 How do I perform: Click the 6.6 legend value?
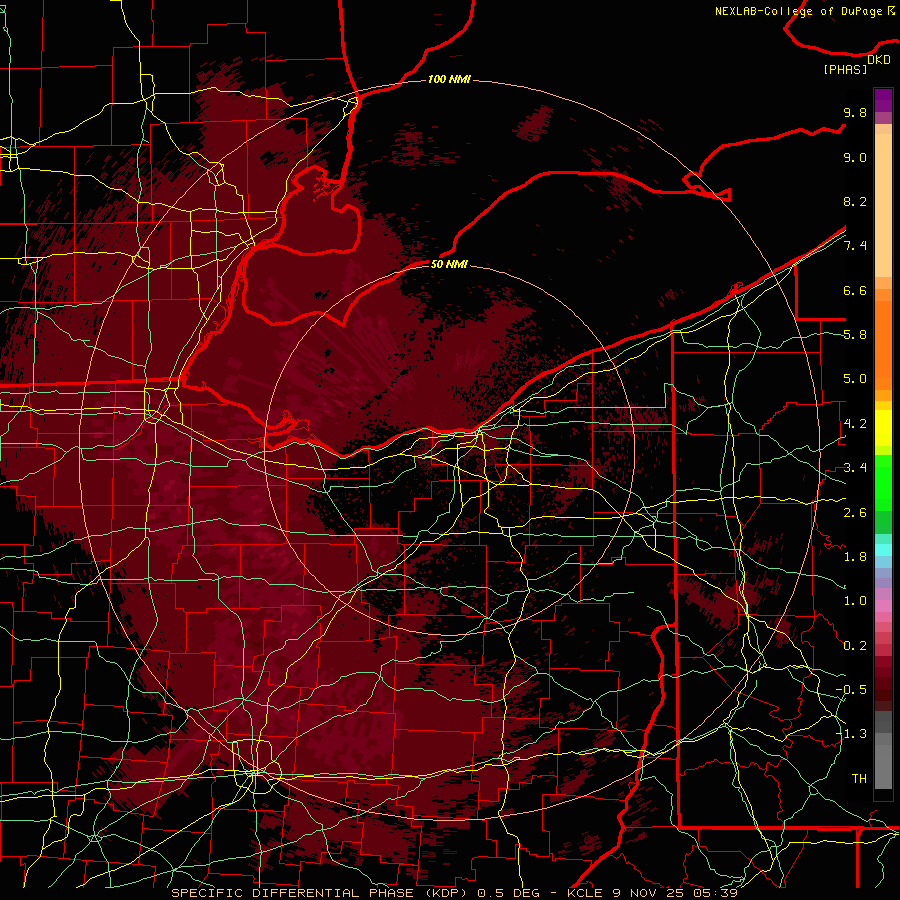pyautogui.click(x=855, y=290)
